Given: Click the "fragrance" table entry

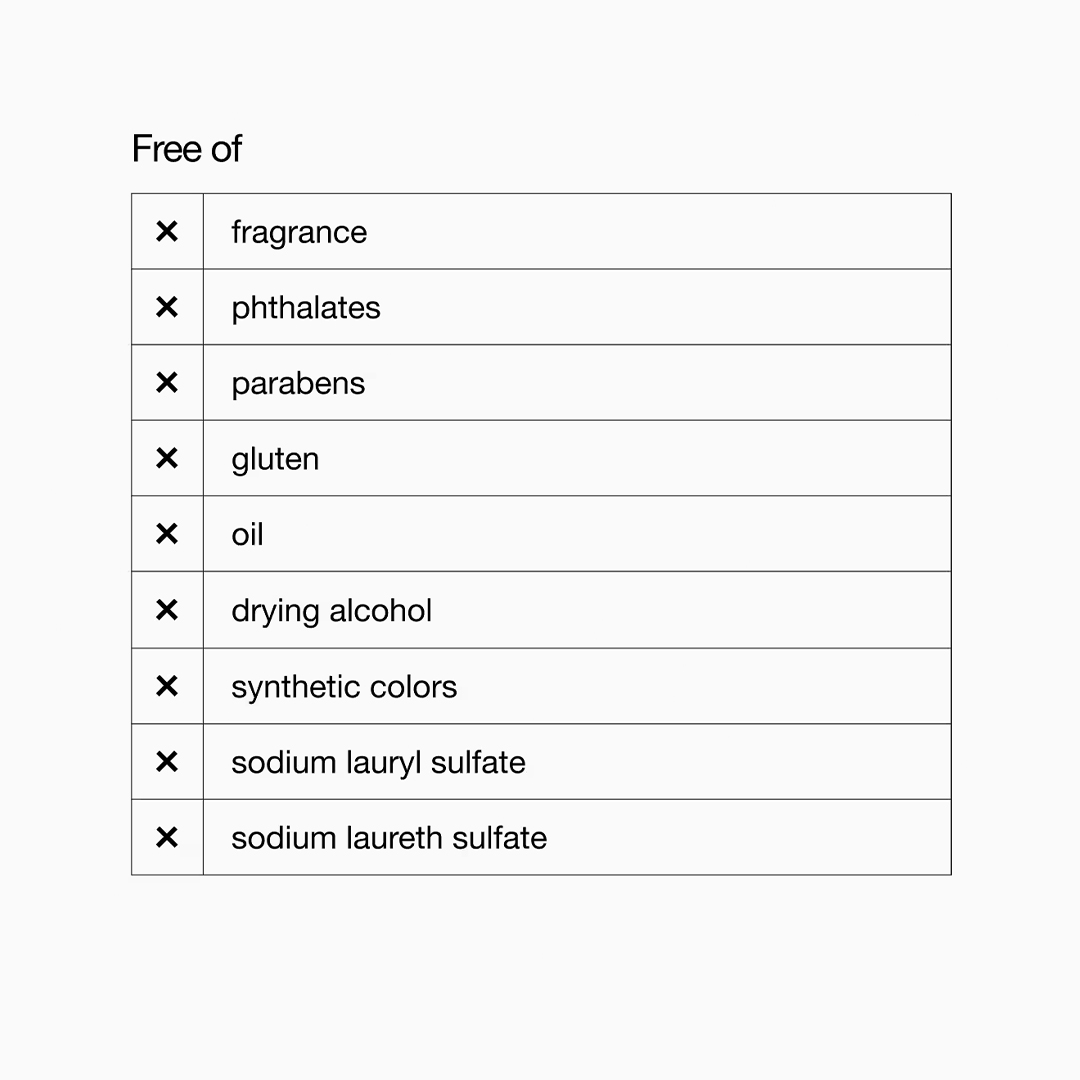Looking at the screenshot, I should pyautogui.click(x=299, y=232).
